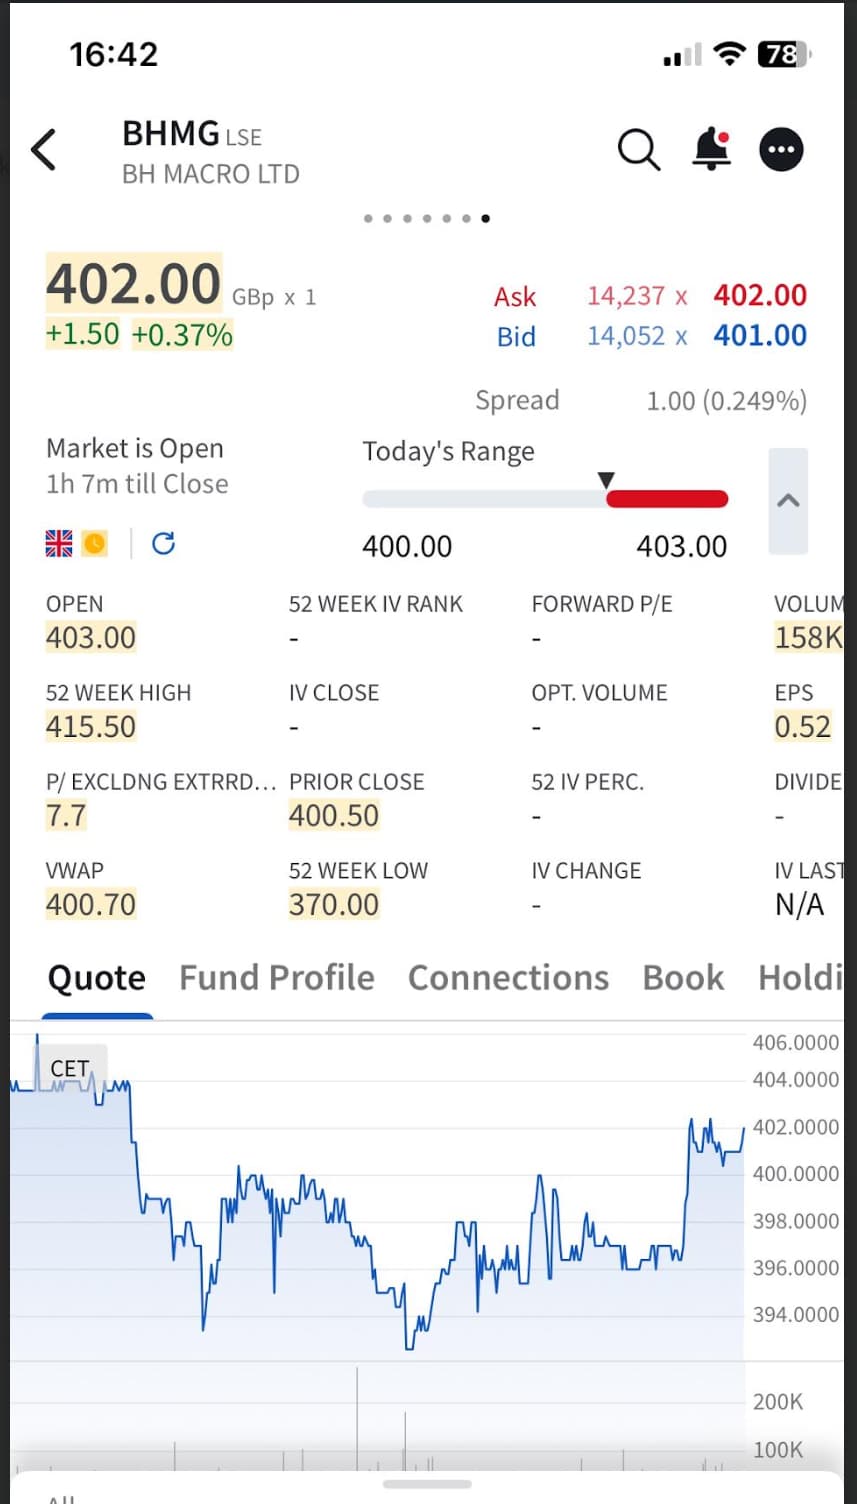Open the search magnifier icon
This screenshot has height=1504, width=857.
638,150
